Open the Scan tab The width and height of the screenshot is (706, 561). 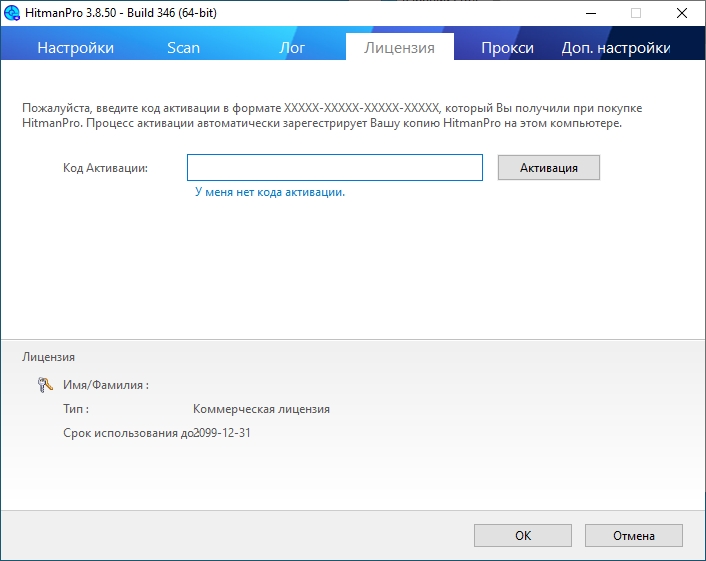183,48
